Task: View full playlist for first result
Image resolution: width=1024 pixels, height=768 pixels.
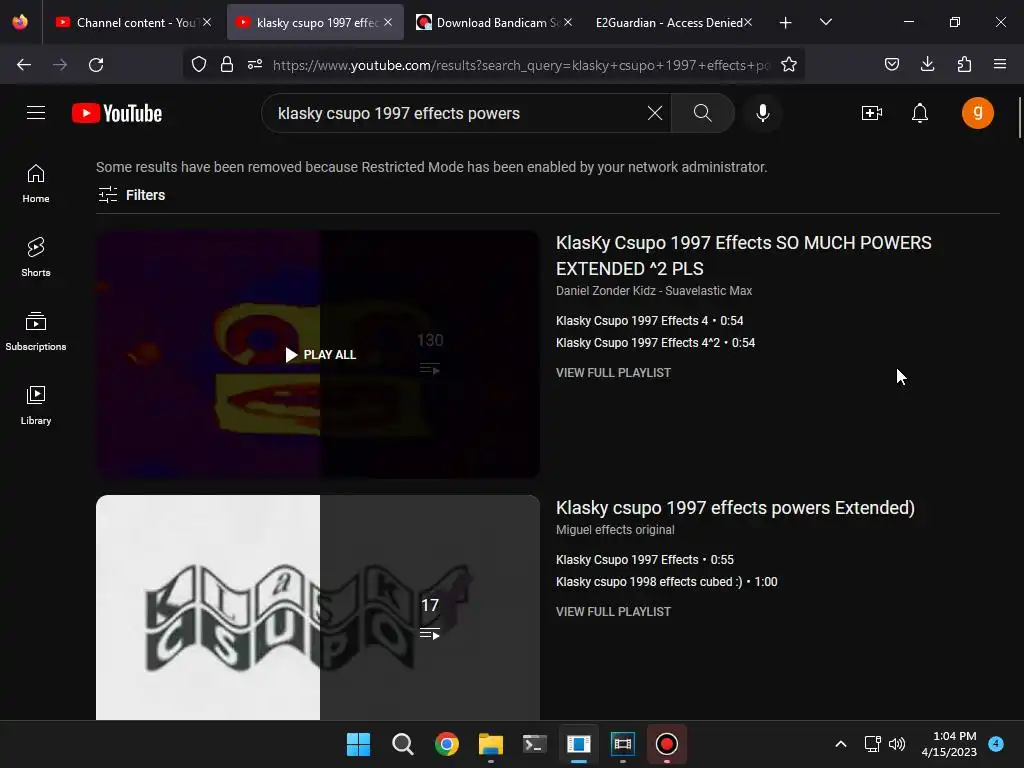Action: [613, 373]
